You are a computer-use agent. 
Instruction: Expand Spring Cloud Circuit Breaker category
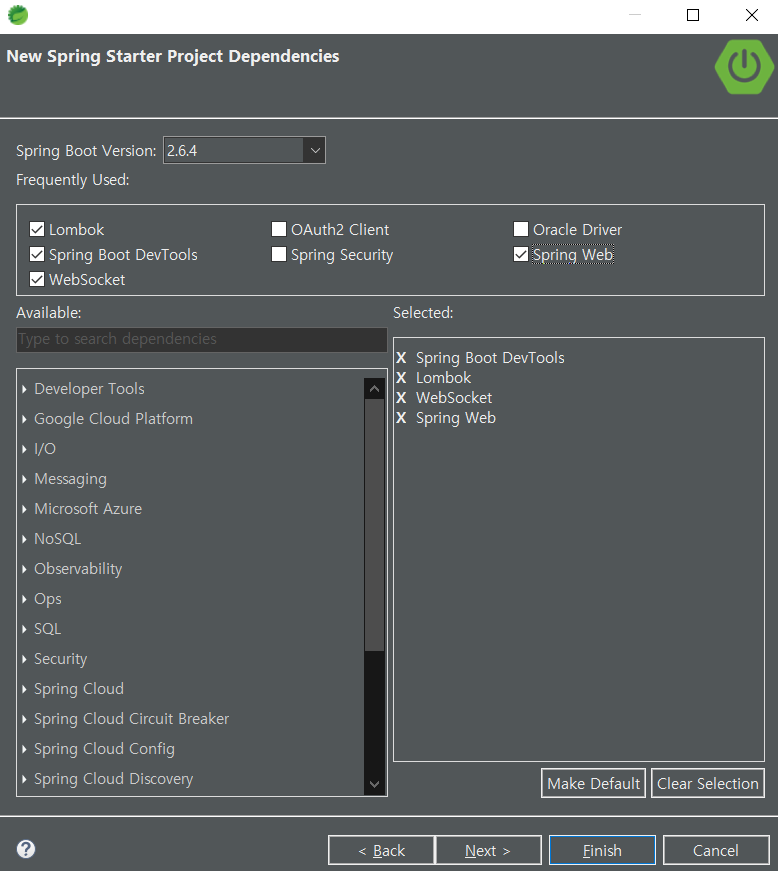(24, 719)
